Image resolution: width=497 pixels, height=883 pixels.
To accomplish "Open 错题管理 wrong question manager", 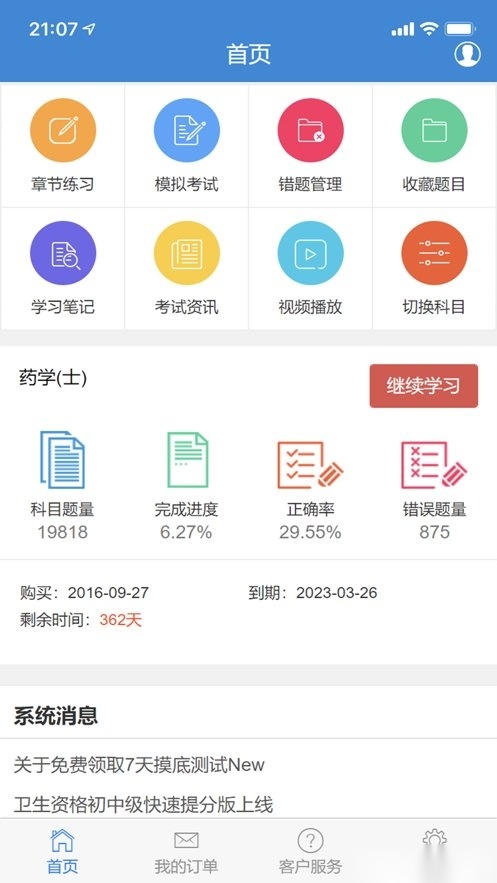I will tap(310, 131).
